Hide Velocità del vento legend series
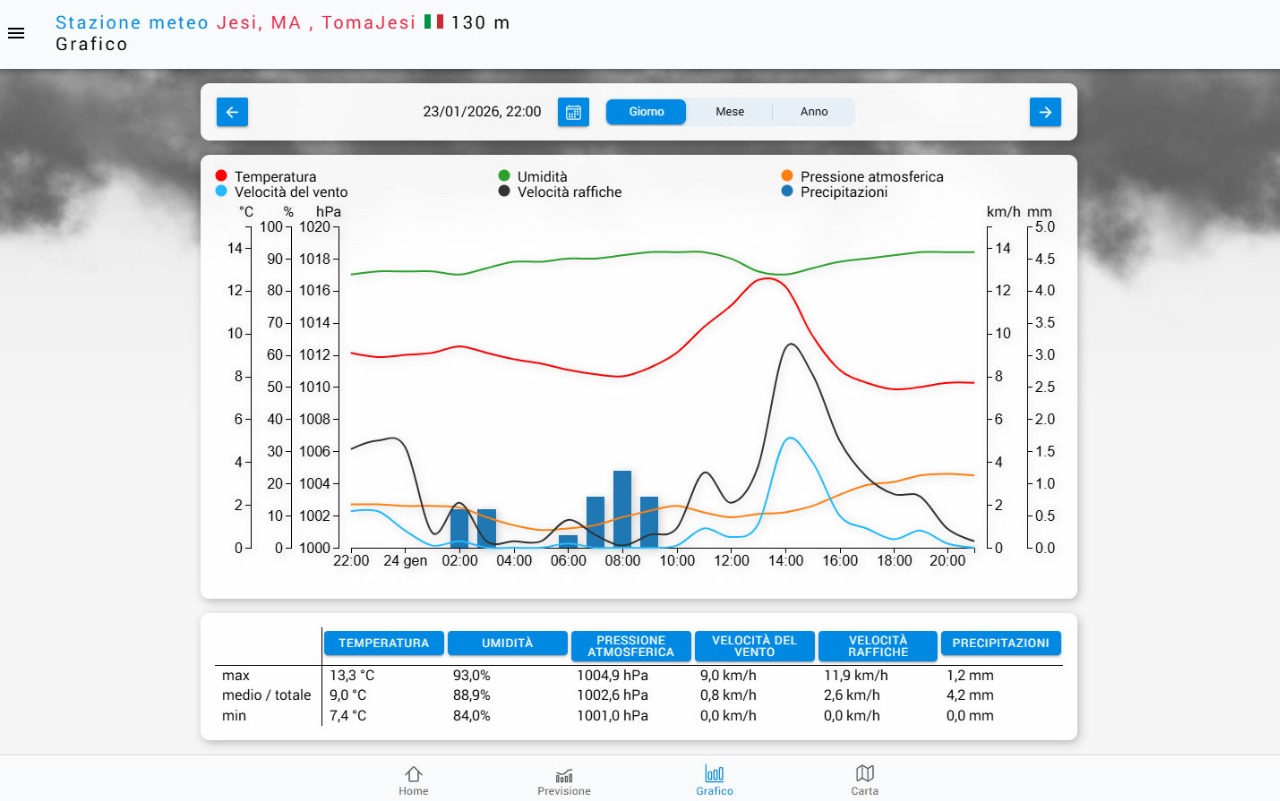Screen dimensions: 1280x801 coord(281,192)
